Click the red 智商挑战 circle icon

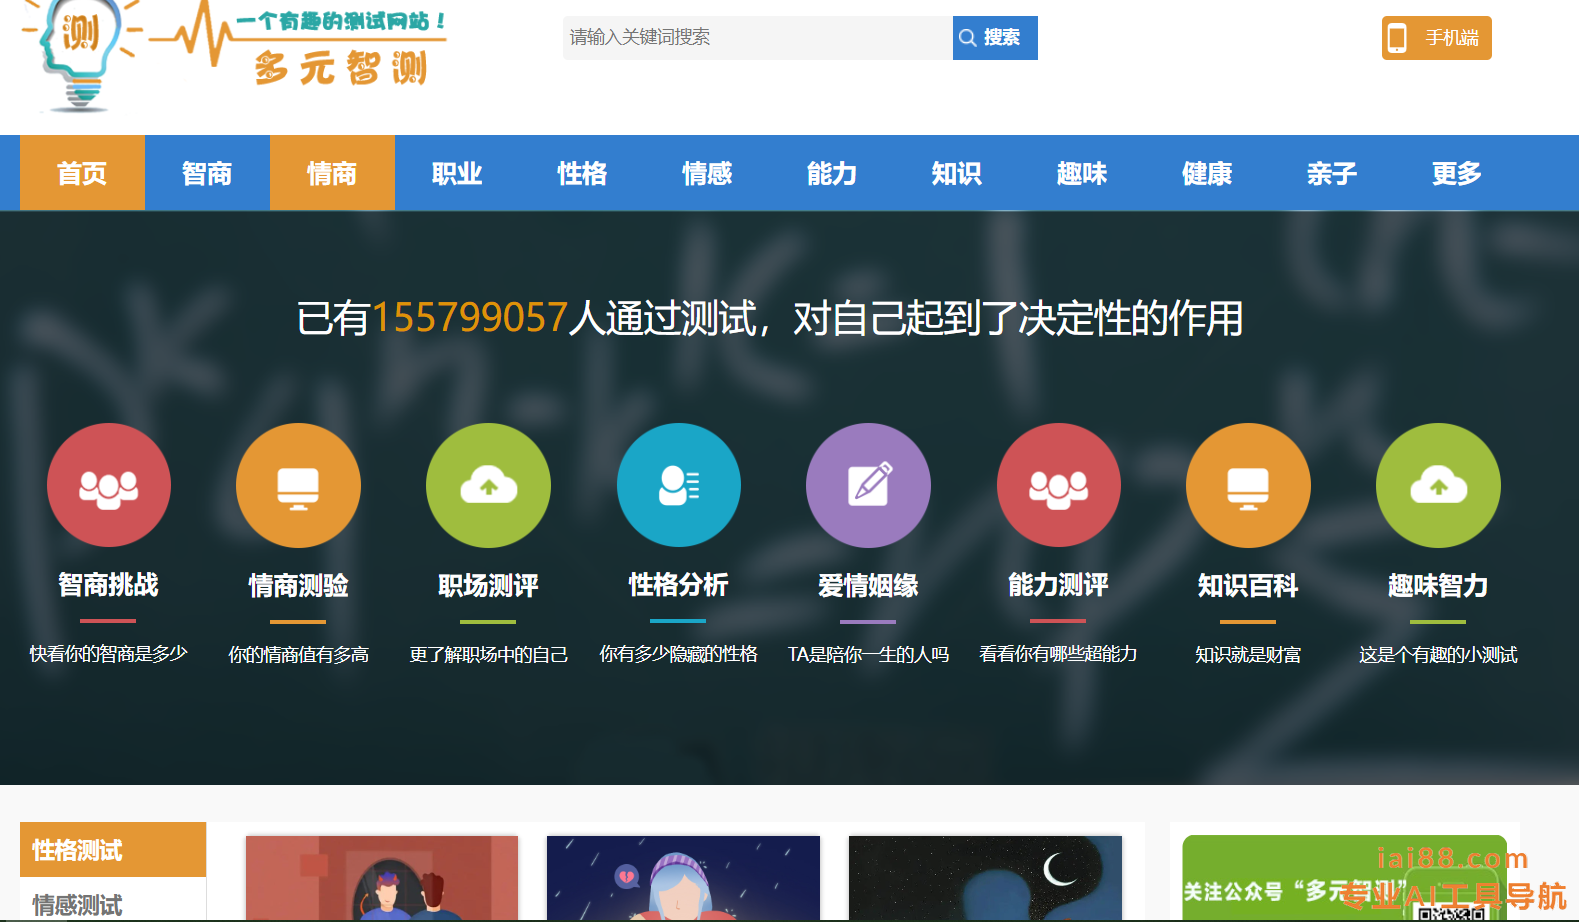pos(109,486)
